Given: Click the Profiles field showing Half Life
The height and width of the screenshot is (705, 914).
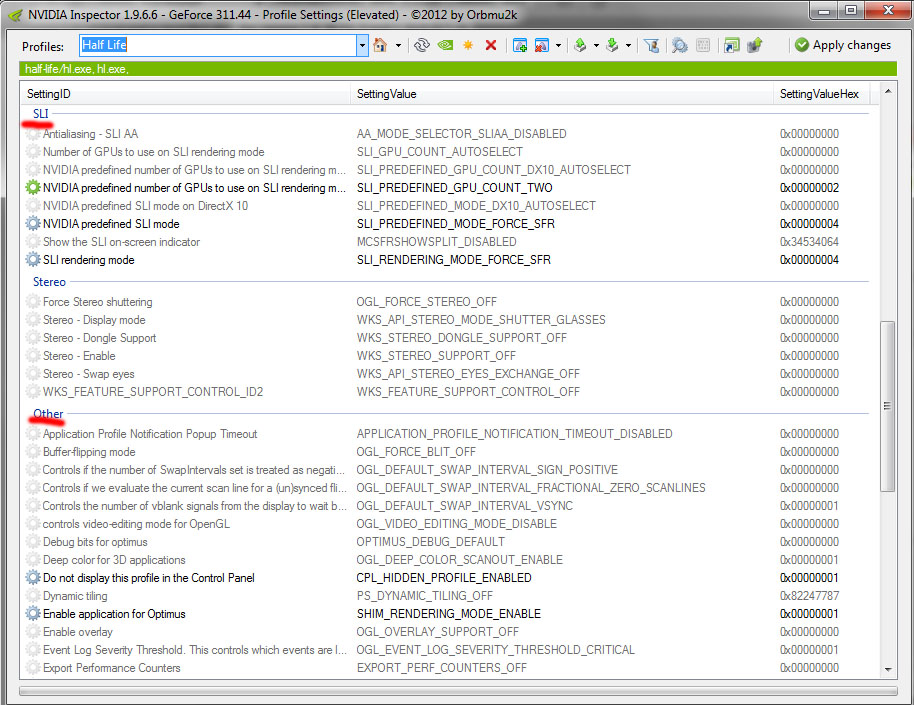Looking at the screenshot, I should (218, 45).
